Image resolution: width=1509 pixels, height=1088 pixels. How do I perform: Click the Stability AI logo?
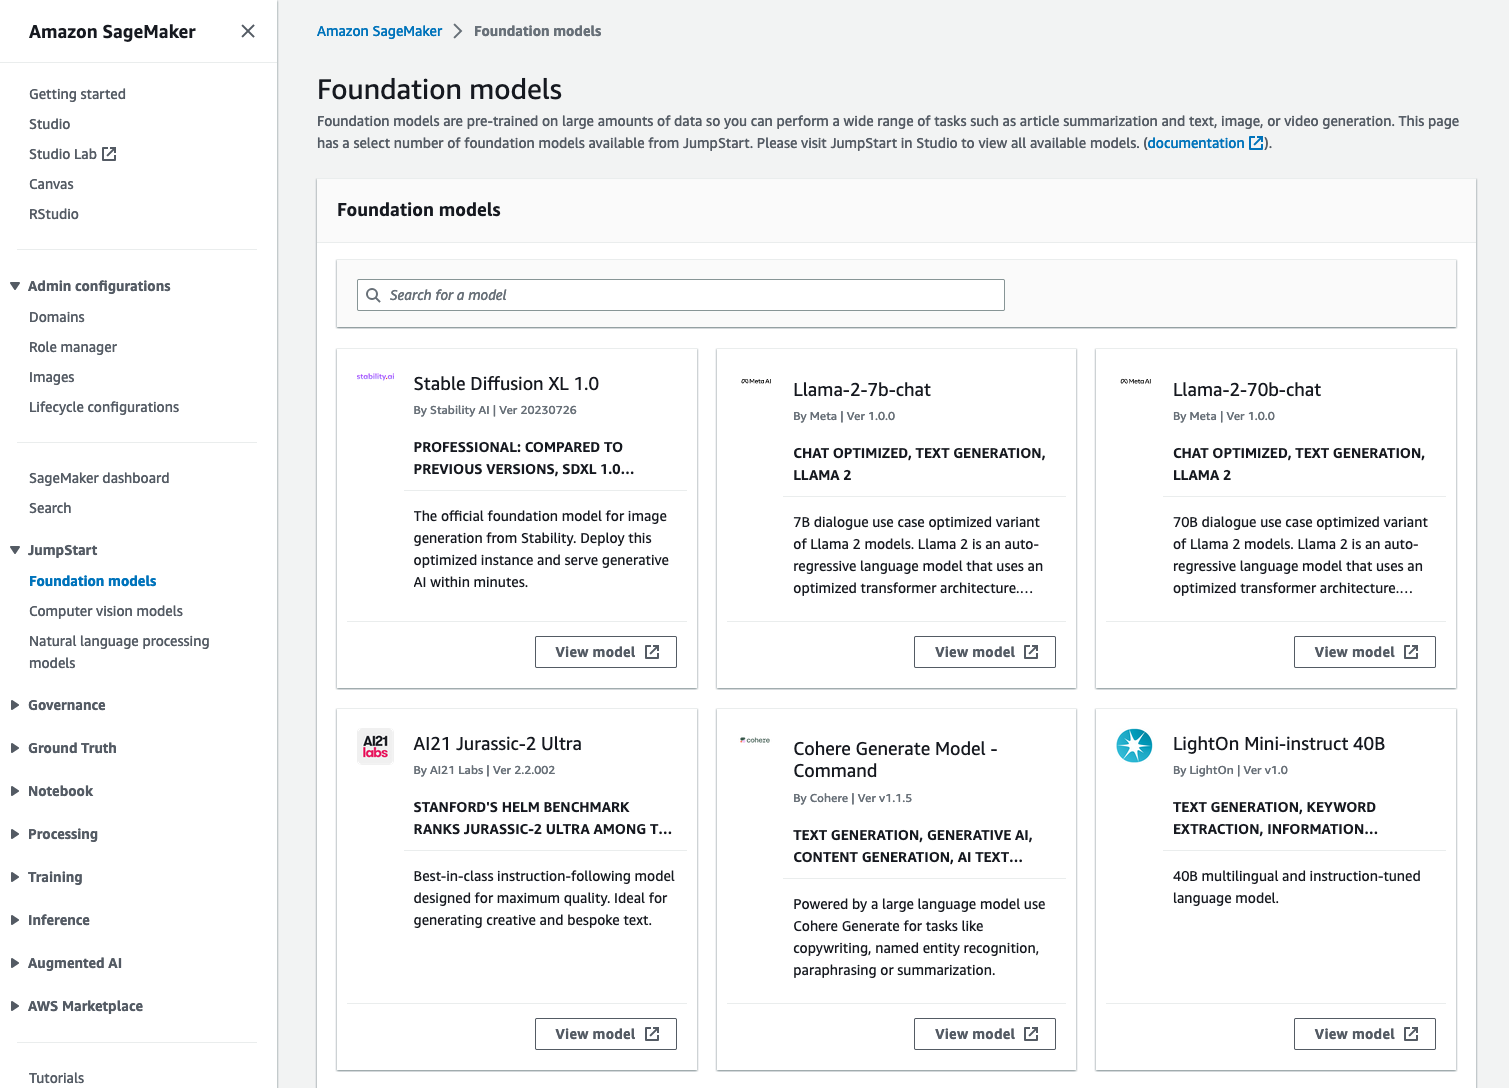click(x=375, y=377)
